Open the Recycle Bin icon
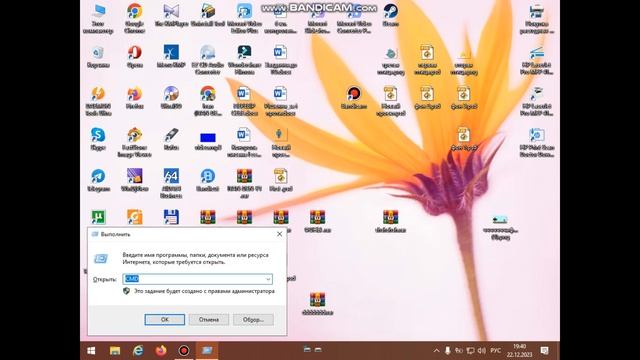The width and height of the screenshot is (640, 360). (x=98, y=53)
